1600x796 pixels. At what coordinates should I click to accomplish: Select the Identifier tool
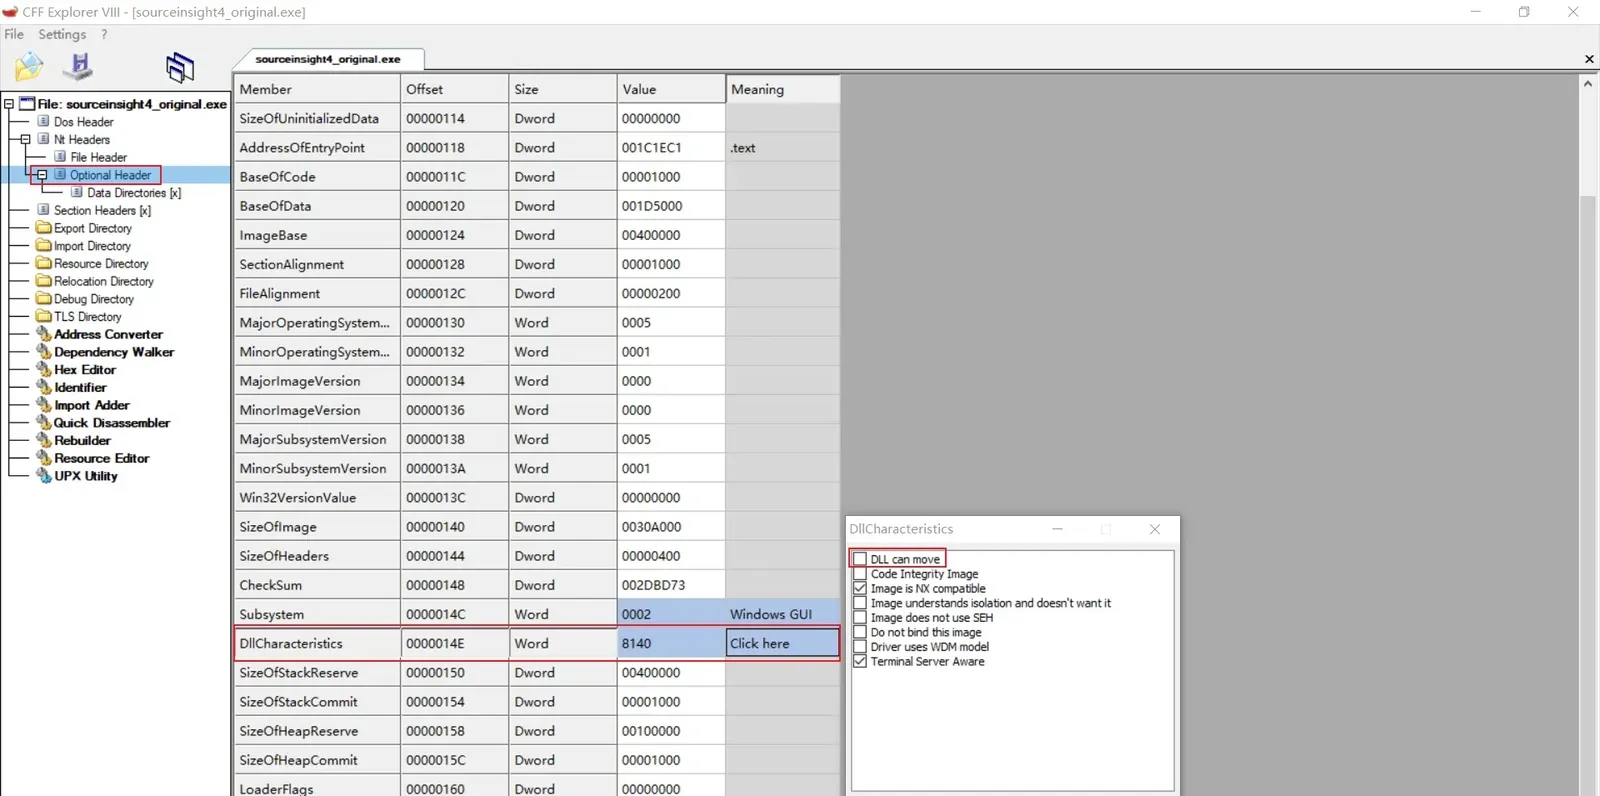(80, 387)
